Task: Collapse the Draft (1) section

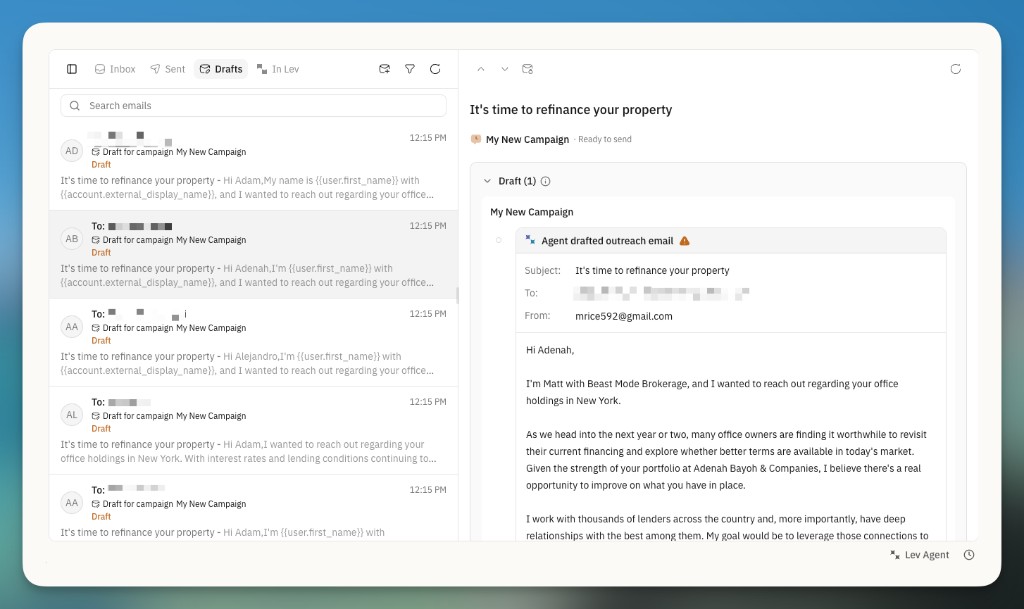Action: pos(487,181)
